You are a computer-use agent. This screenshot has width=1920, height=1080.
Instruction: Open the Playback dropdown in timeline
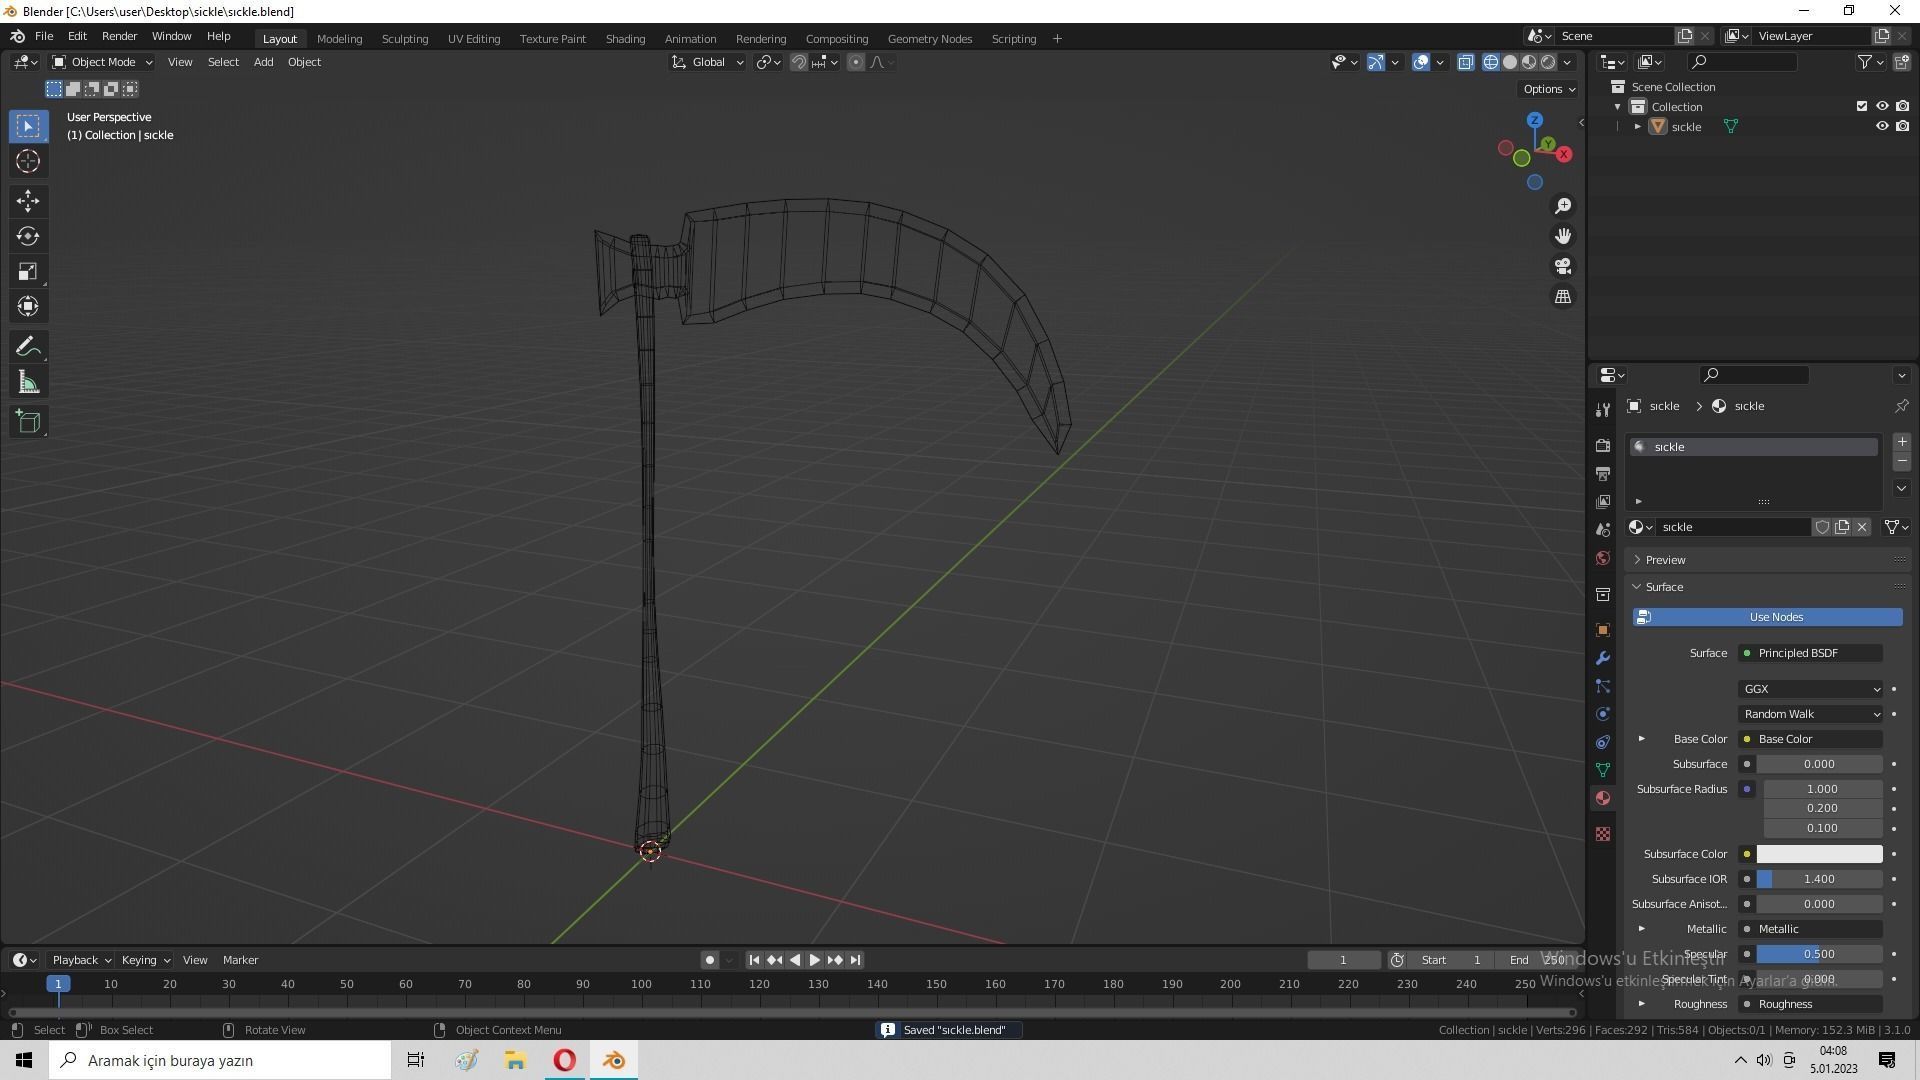click(81, 960)
